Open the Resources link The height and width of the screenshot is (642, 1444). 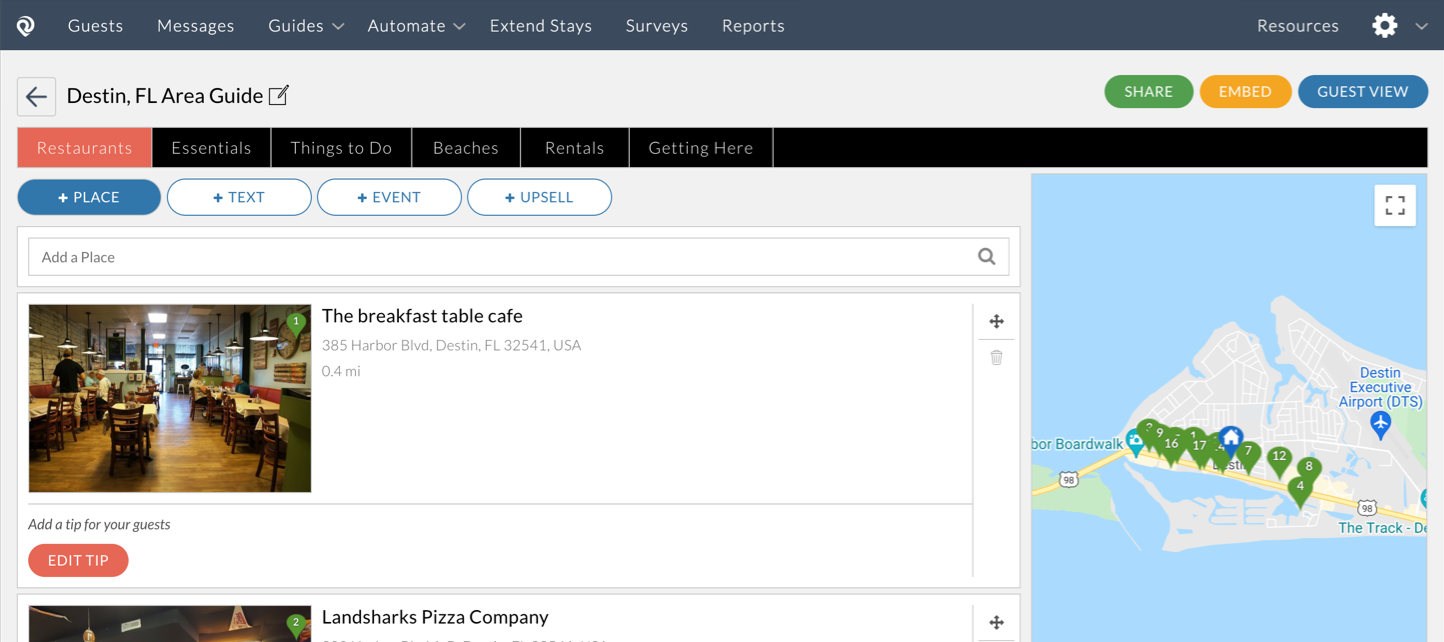point(1298,26)
